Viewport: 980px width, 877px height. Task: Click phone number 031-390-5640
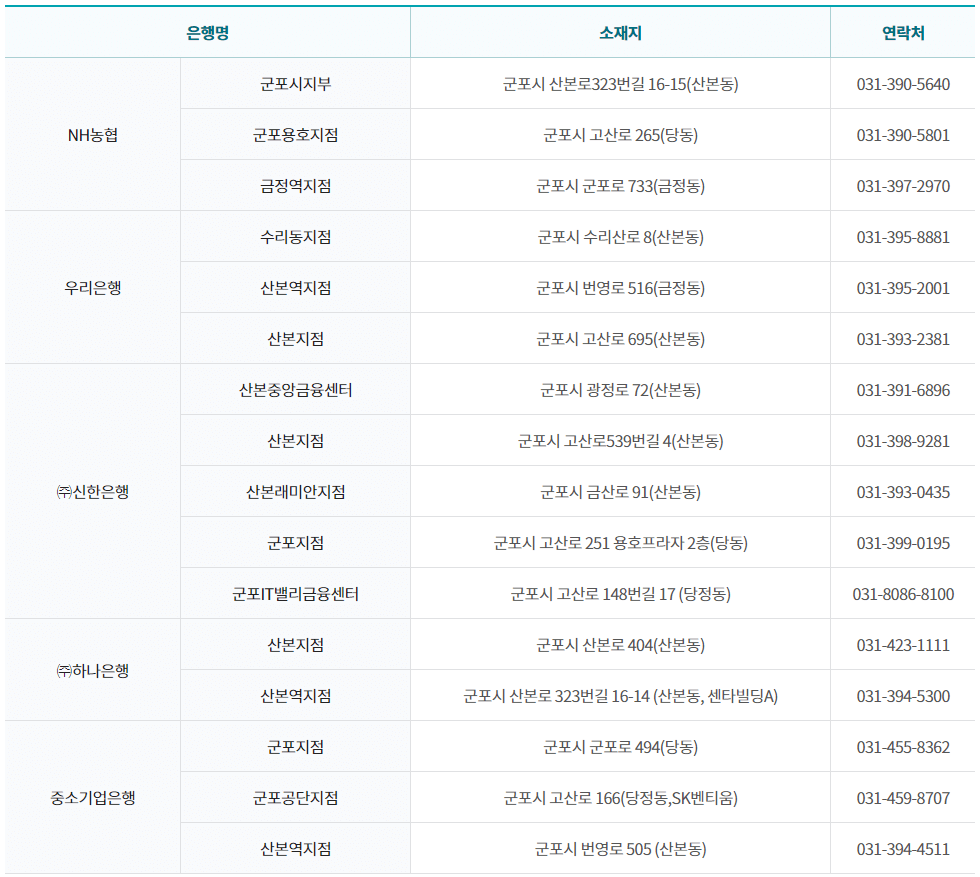click(903, 83)
